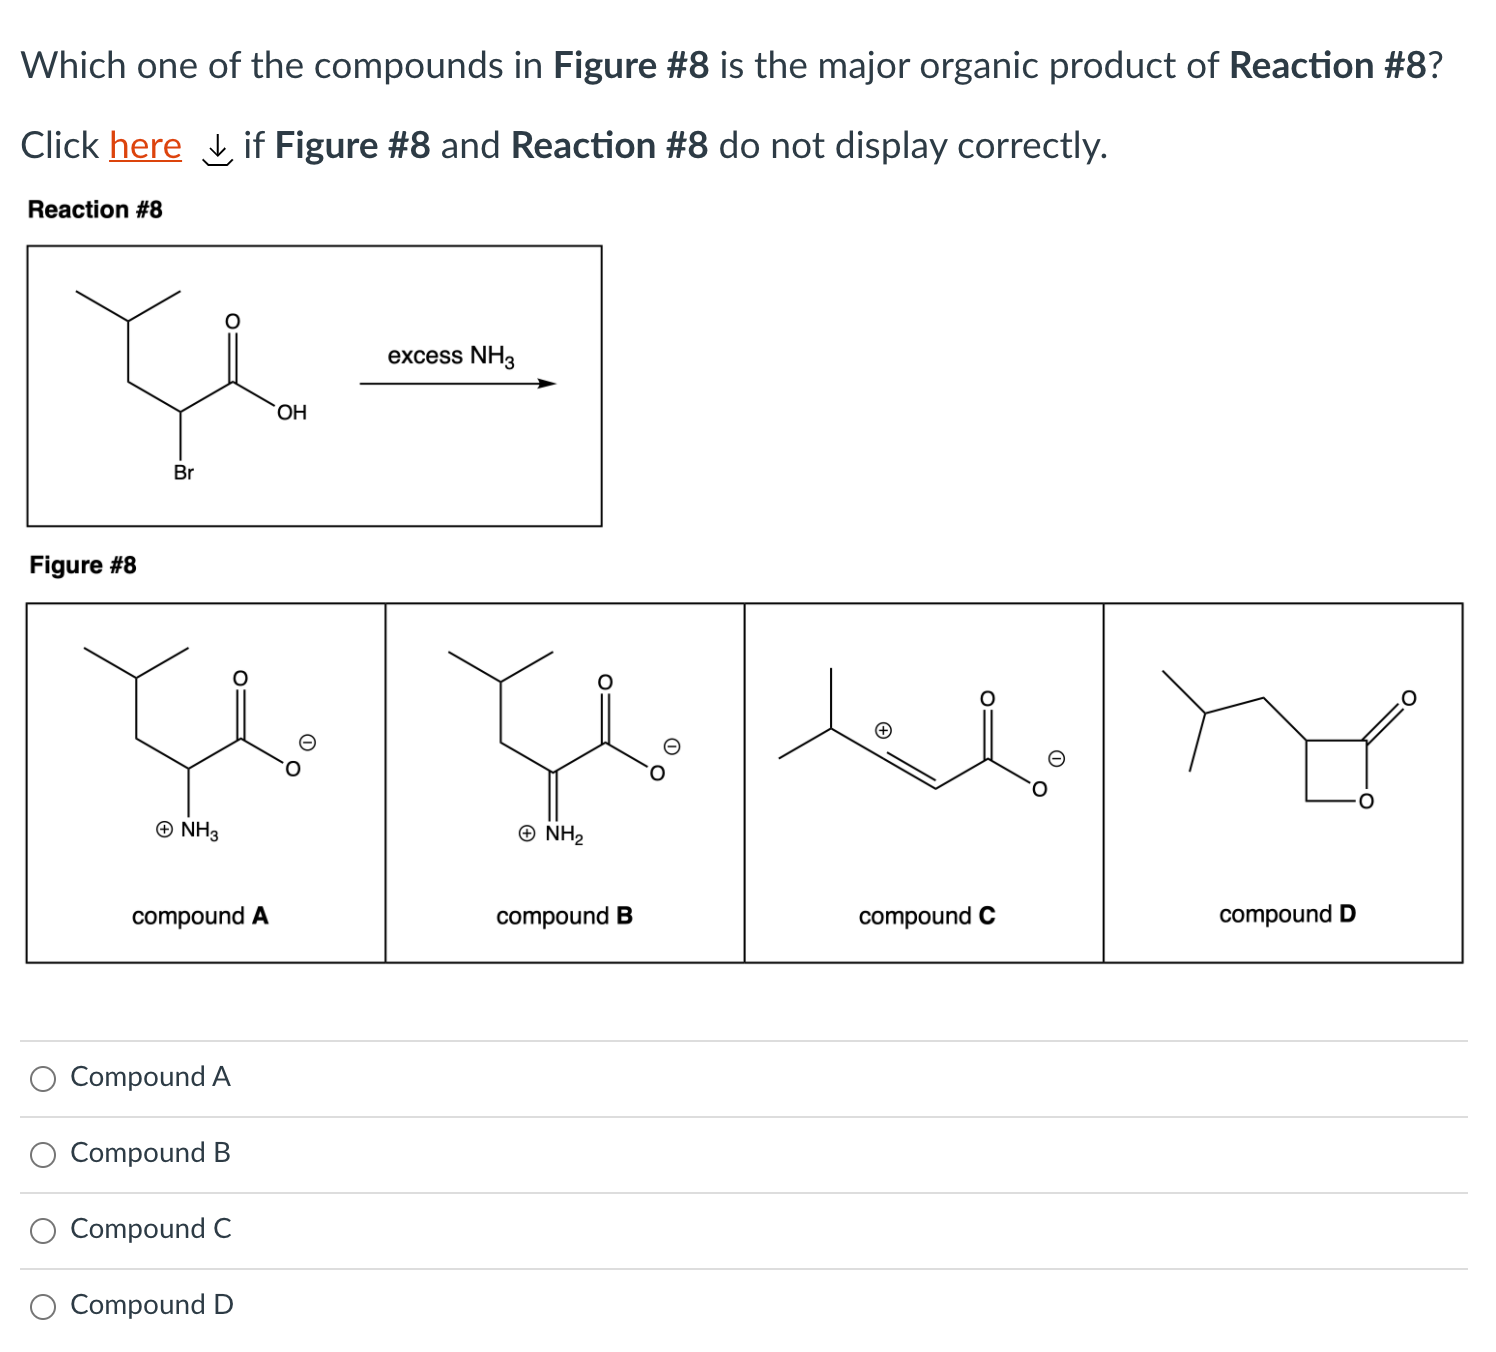Click the "compound D" caption in the figure
1496x1352 pixels.
pos(1287,914)
